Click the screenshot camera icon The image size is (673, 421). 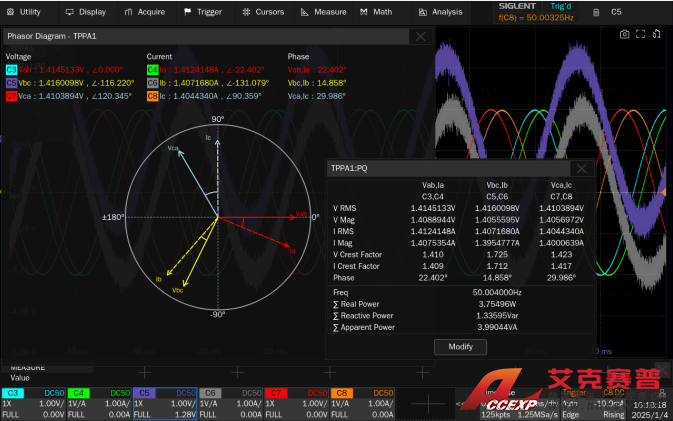pyautogui.click(x=624, y=34)
